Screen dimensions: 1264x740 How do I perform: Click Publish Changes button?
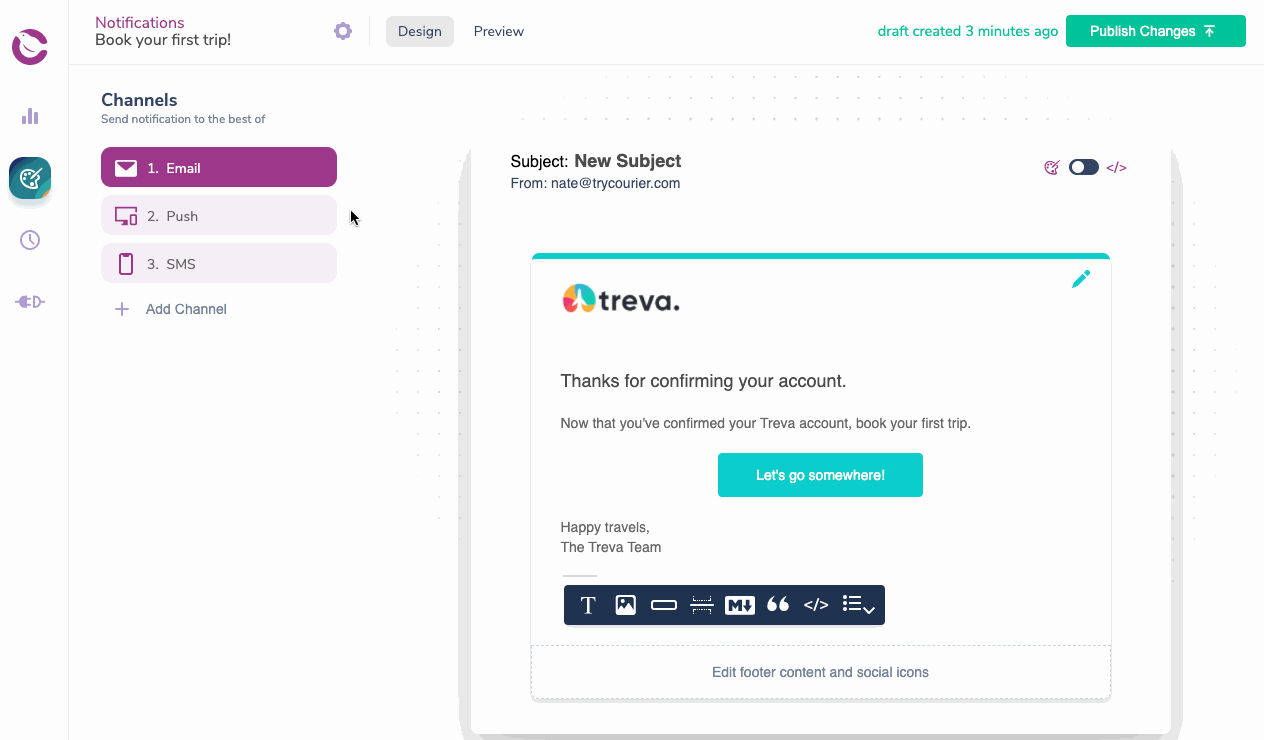click(x=1156, y=31)
